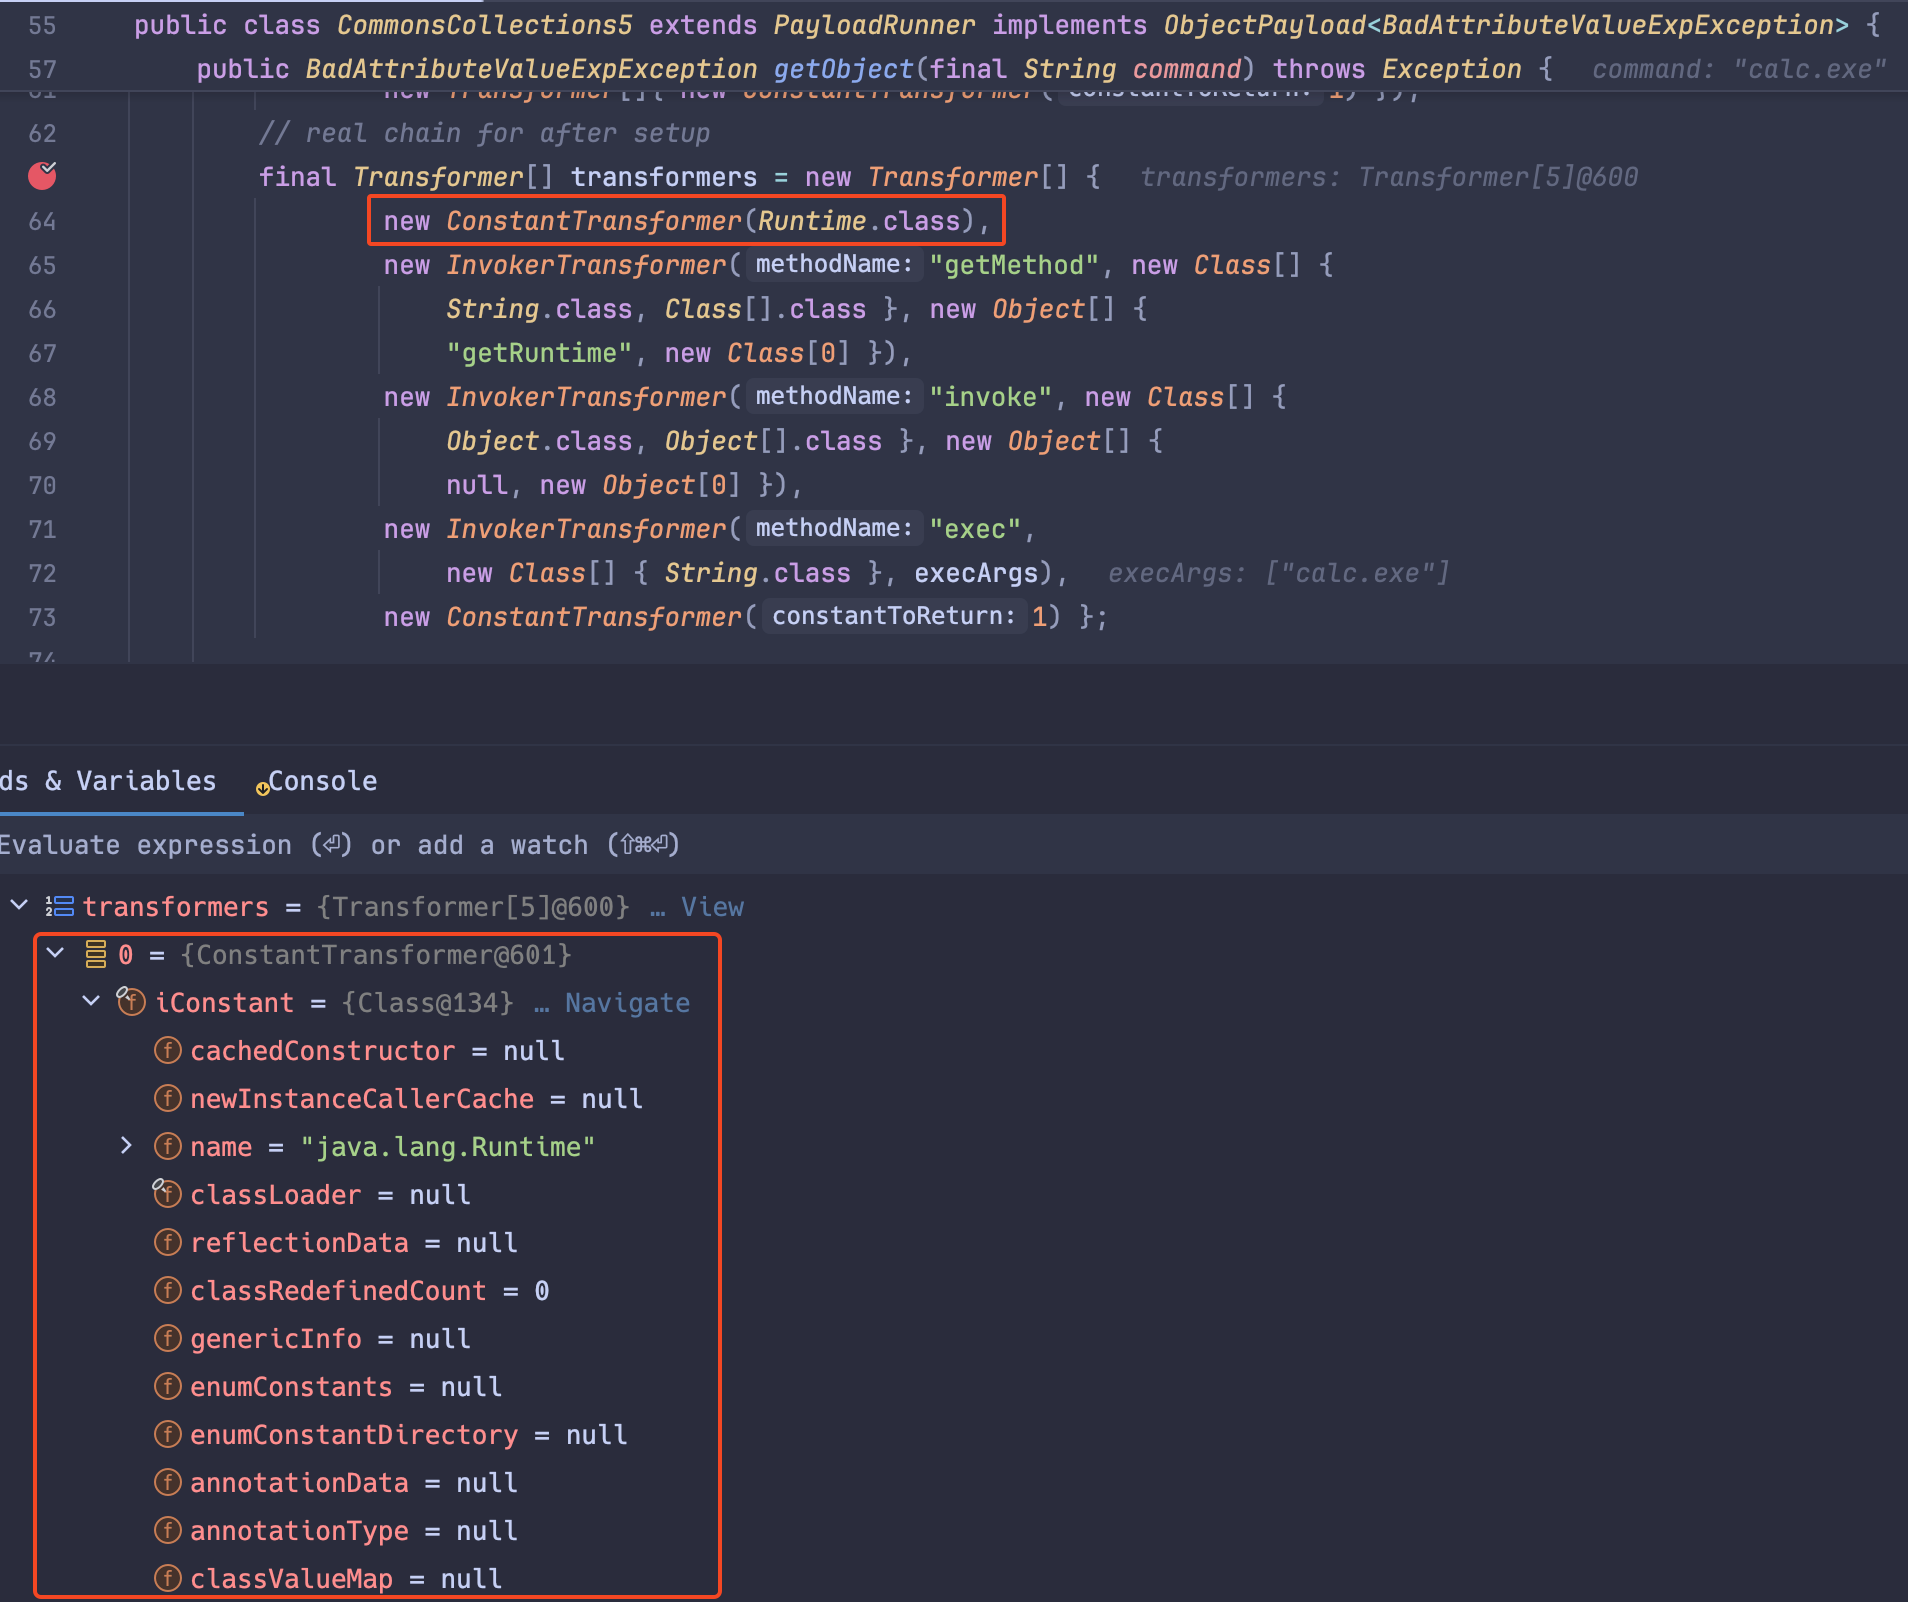Click the "real chain for after setup" comment

coord(484,133)
